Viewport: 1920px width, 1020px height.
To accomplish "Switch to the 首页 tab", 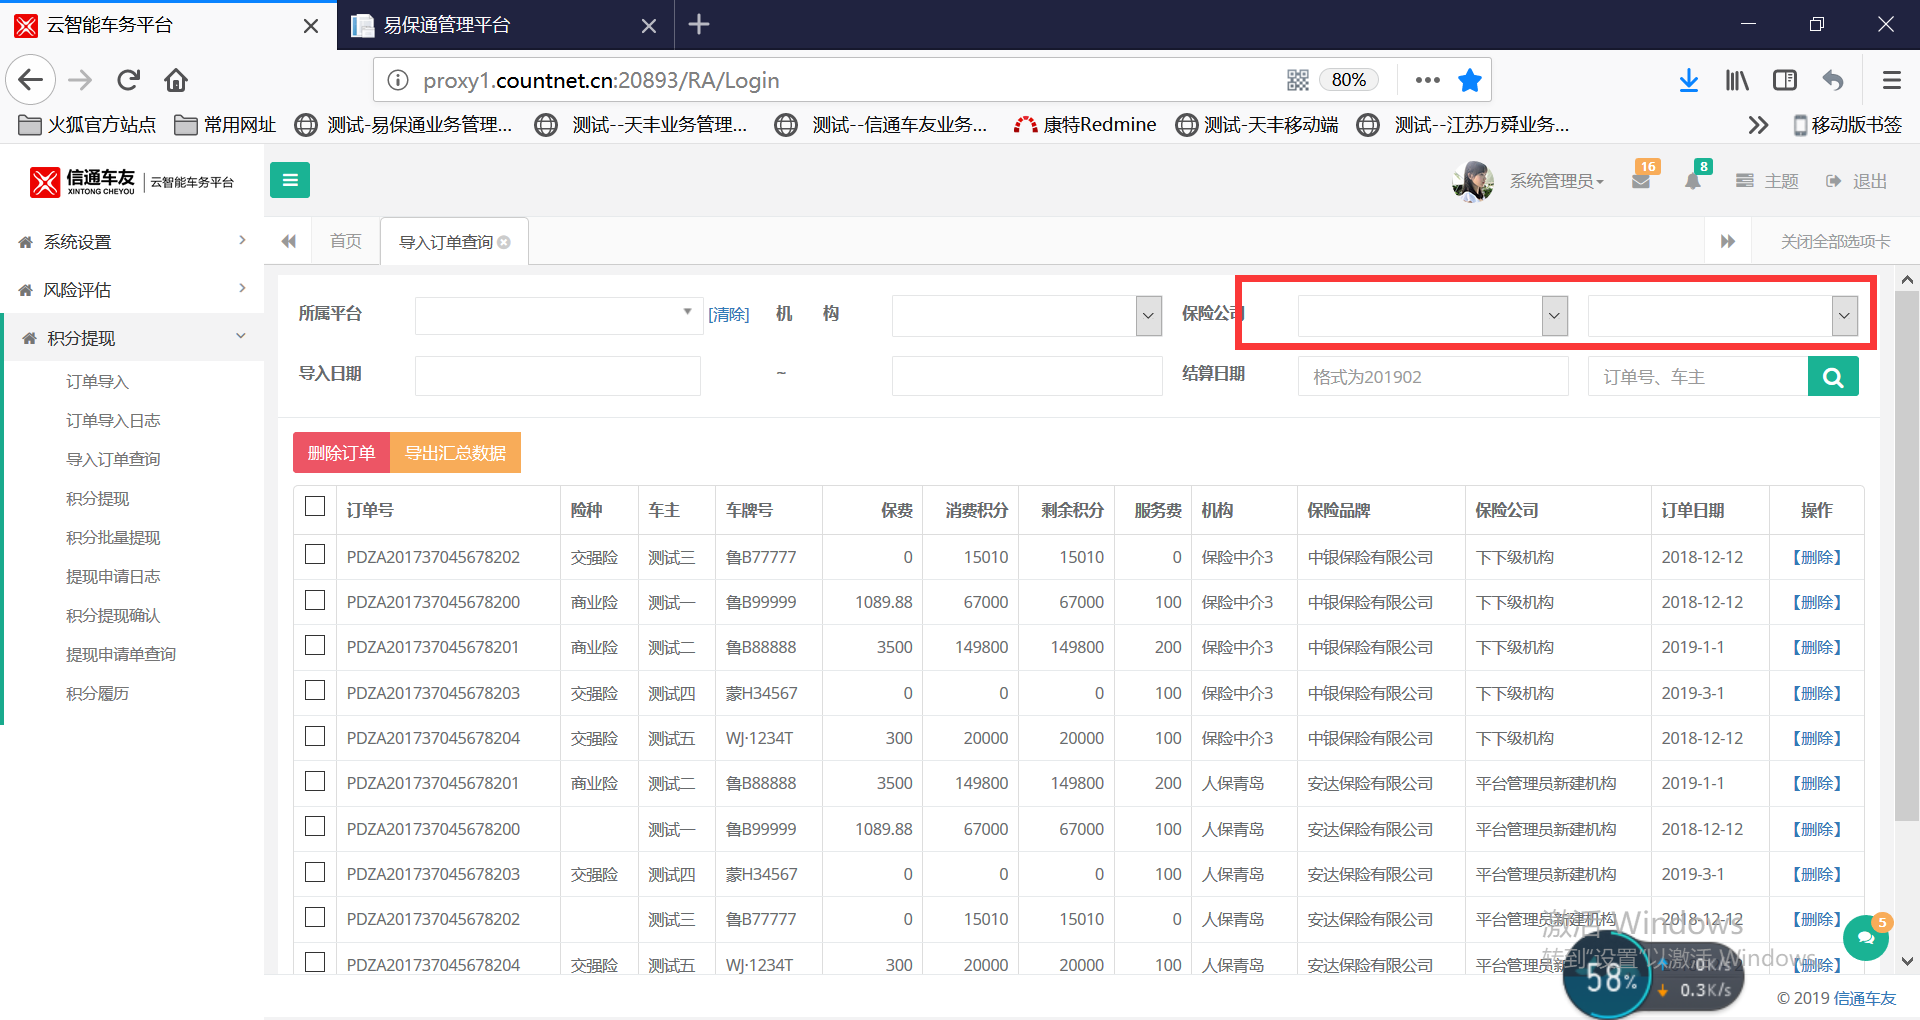I will pos(345,241).
